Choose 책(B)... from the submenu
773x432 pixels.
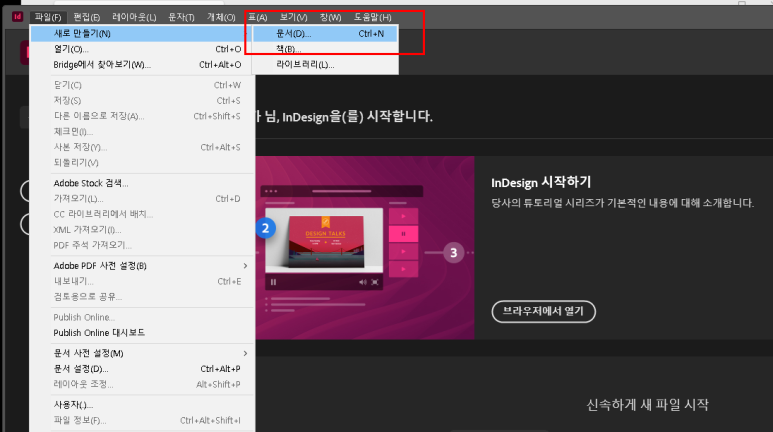(x=325, y=49)
